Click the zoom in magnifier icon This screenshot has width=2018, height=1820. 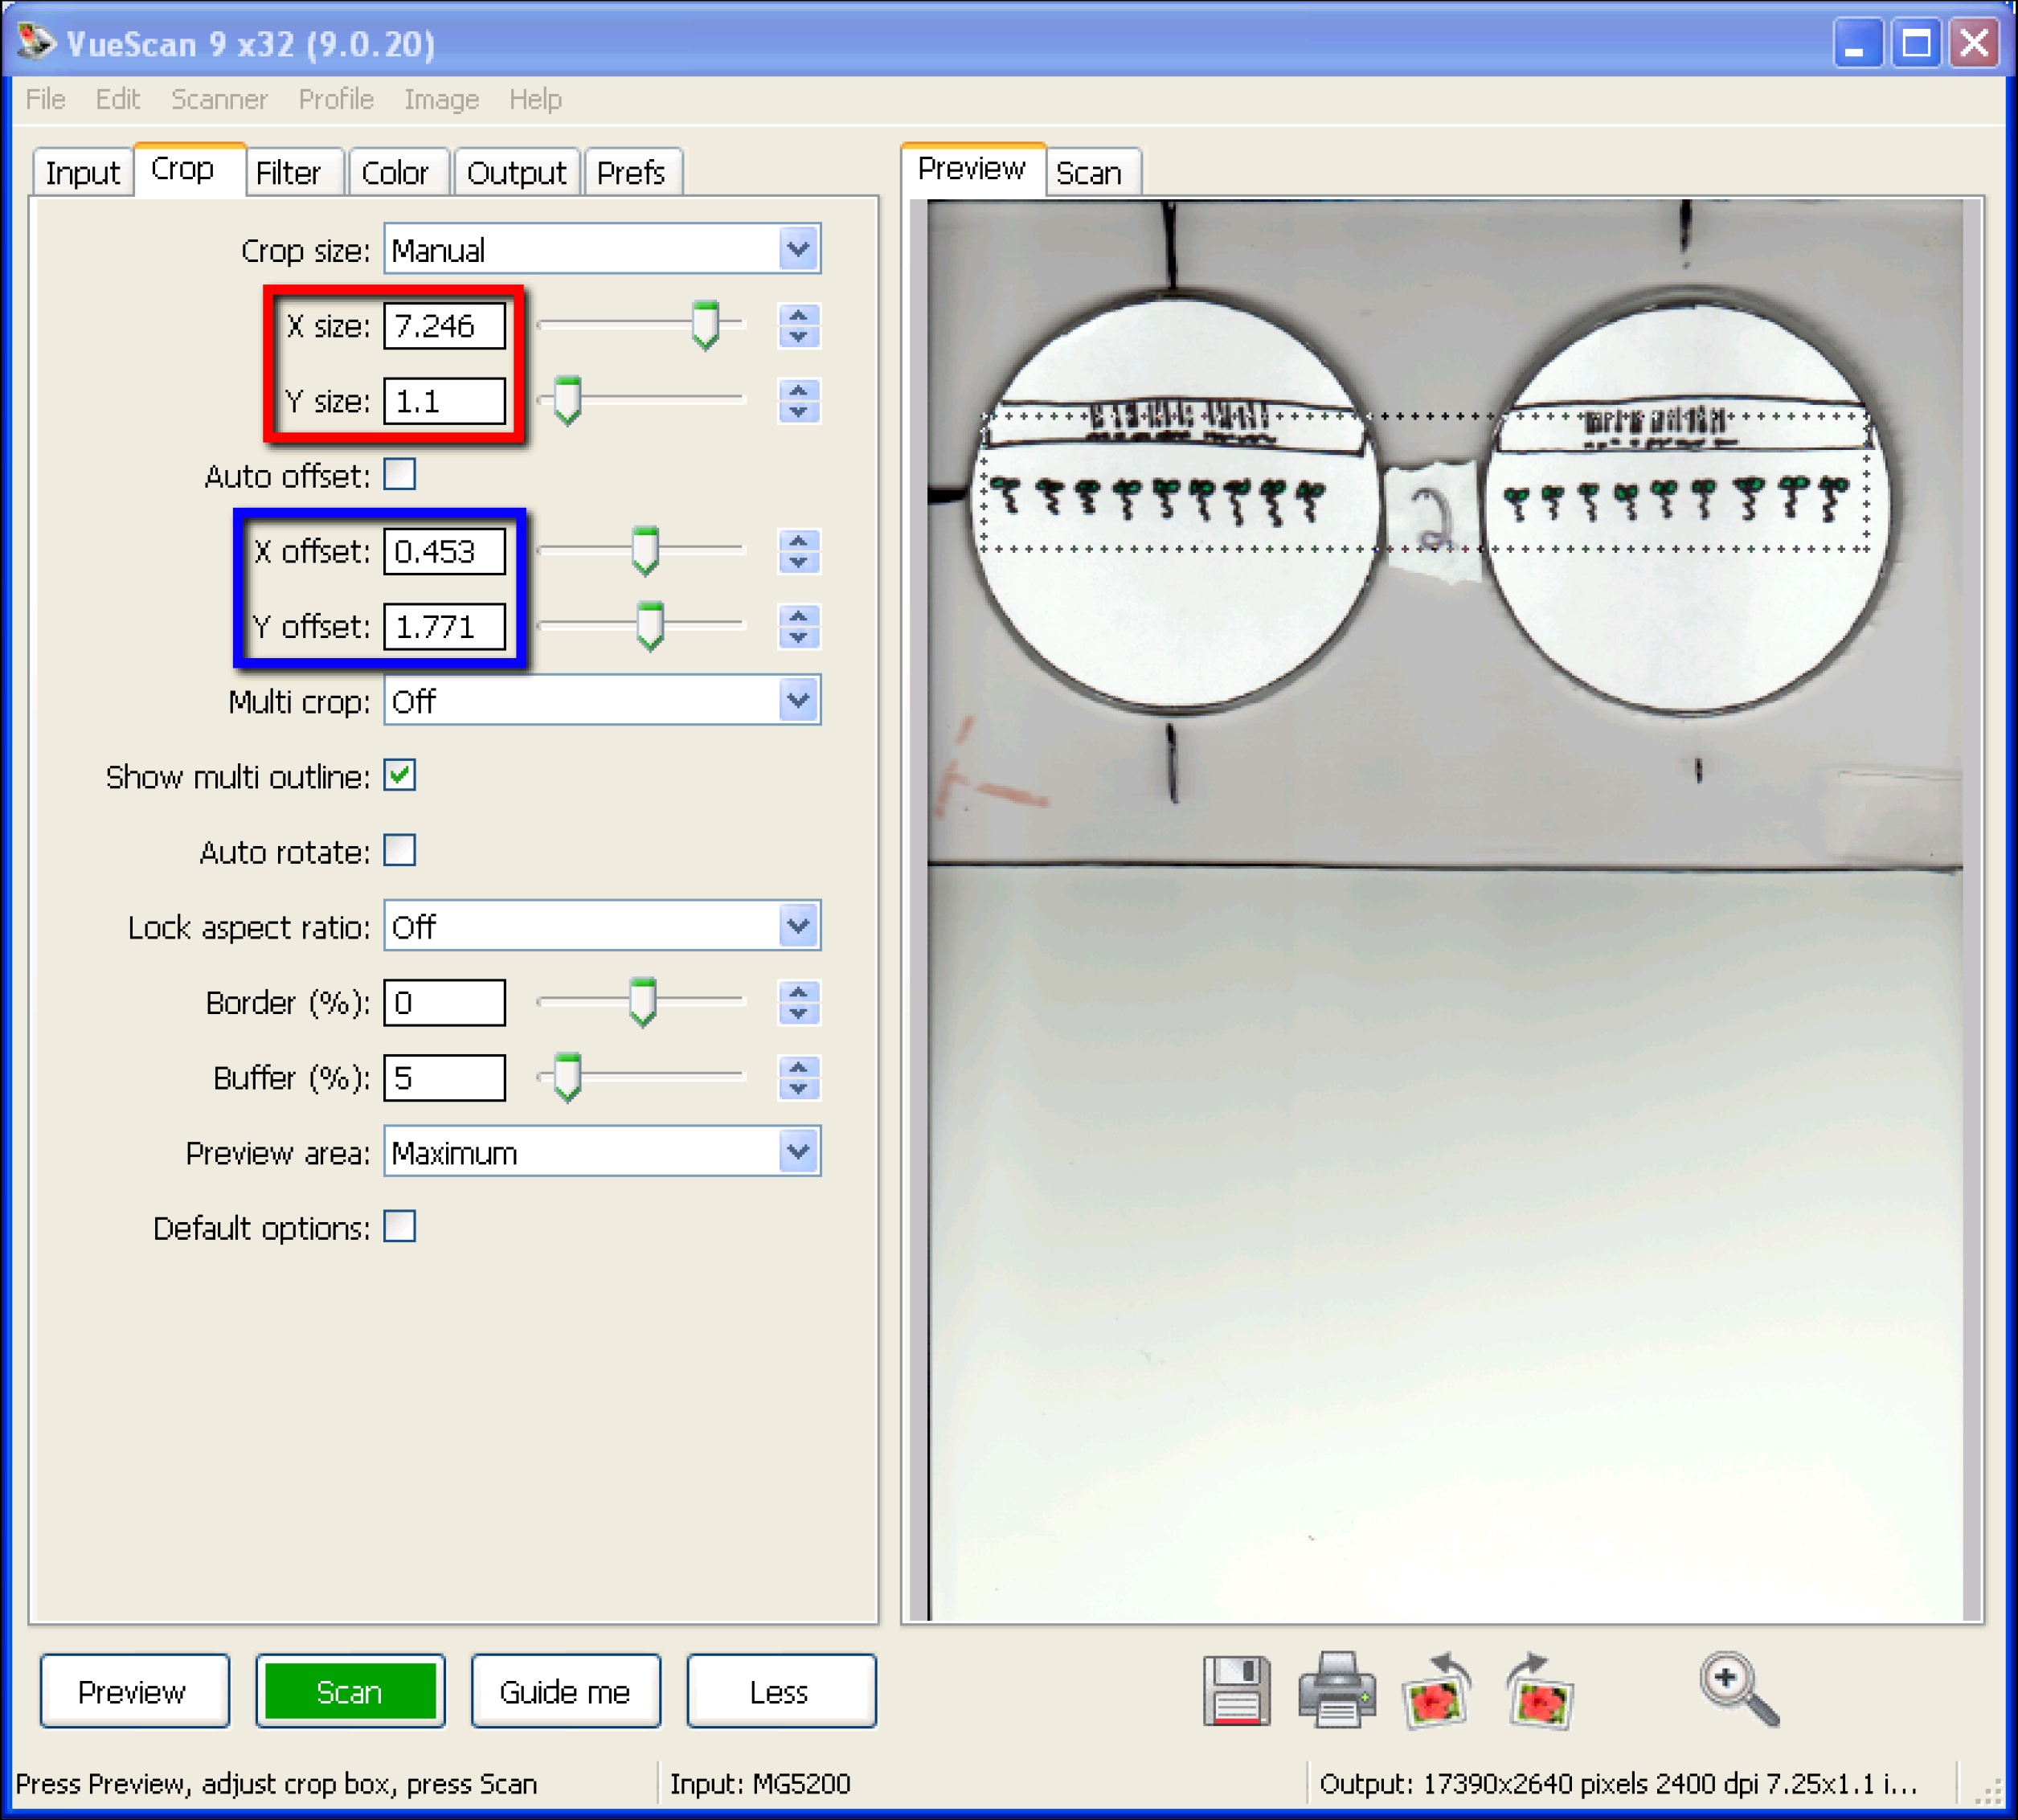pos(1738,1690)
